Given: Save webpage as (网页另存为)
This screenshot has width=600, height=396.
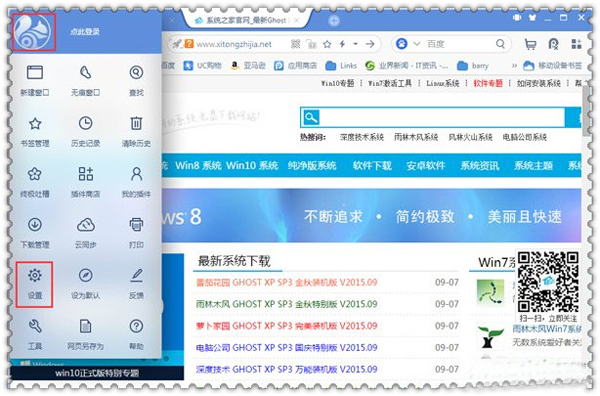Looking at the screenshot, I should pos(85,334).
